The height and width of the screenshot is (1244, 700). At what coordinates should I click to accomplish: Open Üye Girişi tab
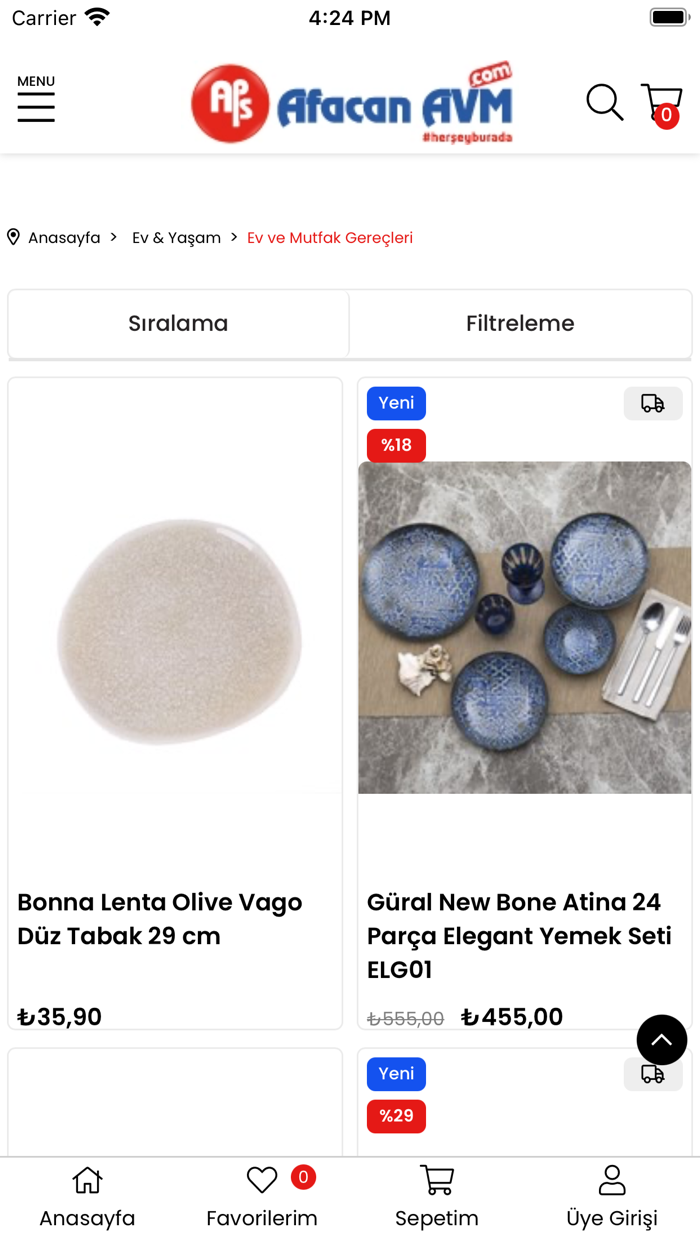(x=612, y=1197)
